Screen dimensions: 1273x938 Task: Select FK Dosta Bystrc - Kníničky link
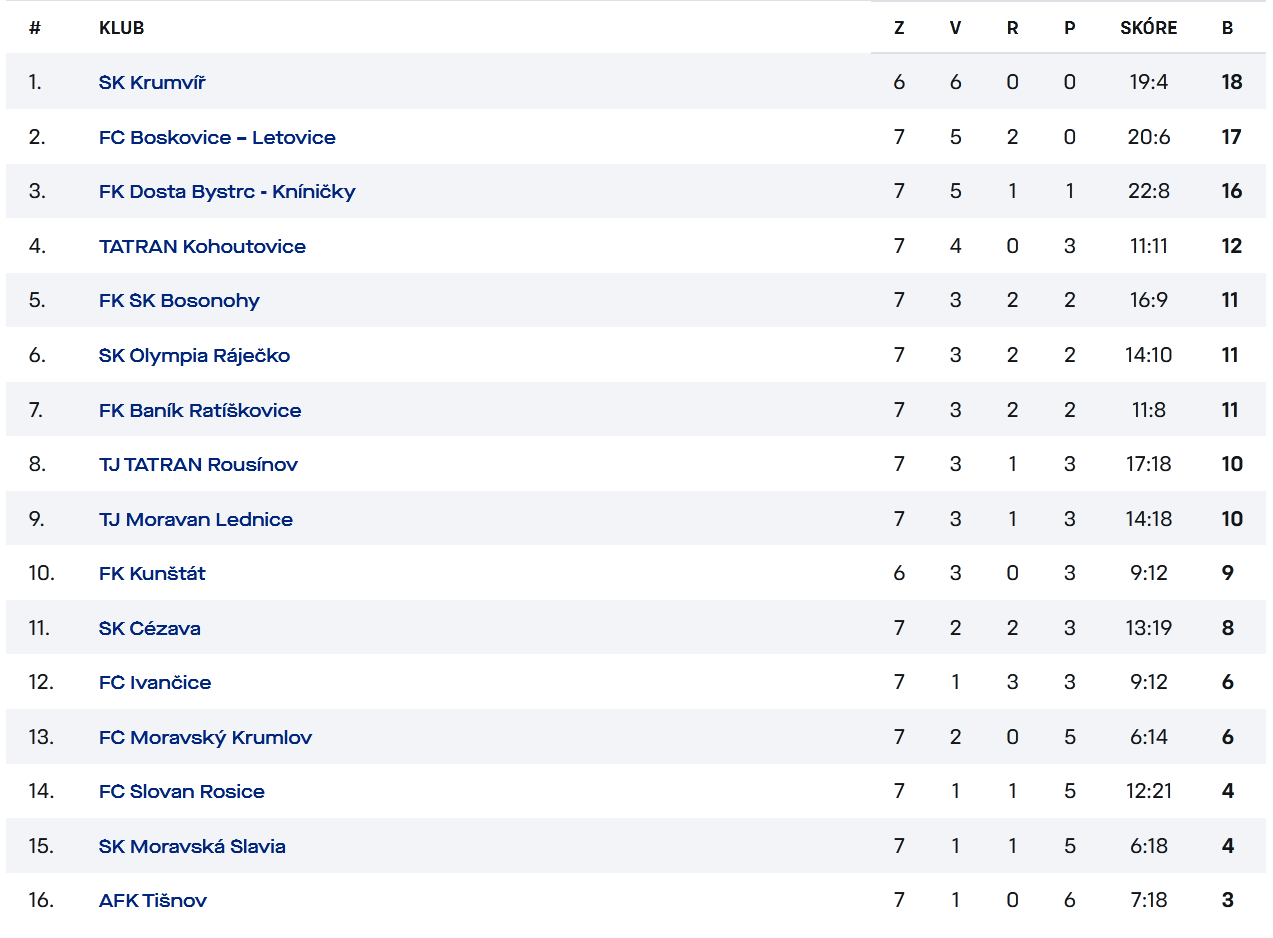227,191
